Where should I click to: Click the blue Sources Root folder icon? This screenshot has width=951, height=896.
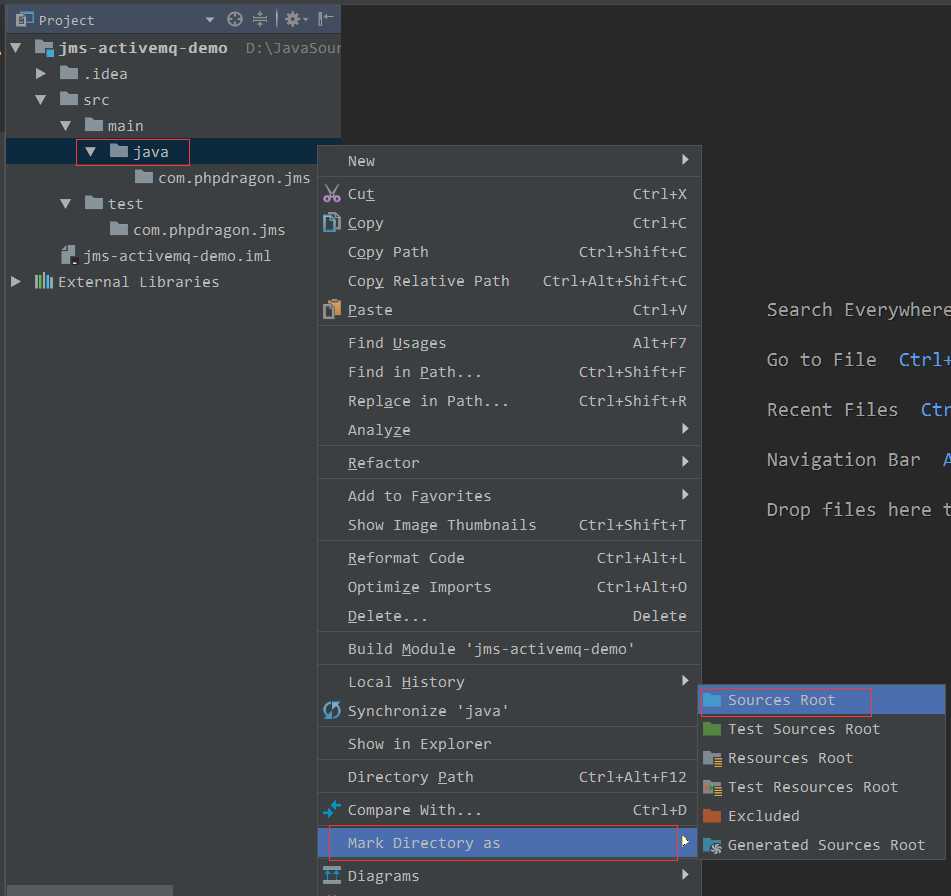(712, 700)
